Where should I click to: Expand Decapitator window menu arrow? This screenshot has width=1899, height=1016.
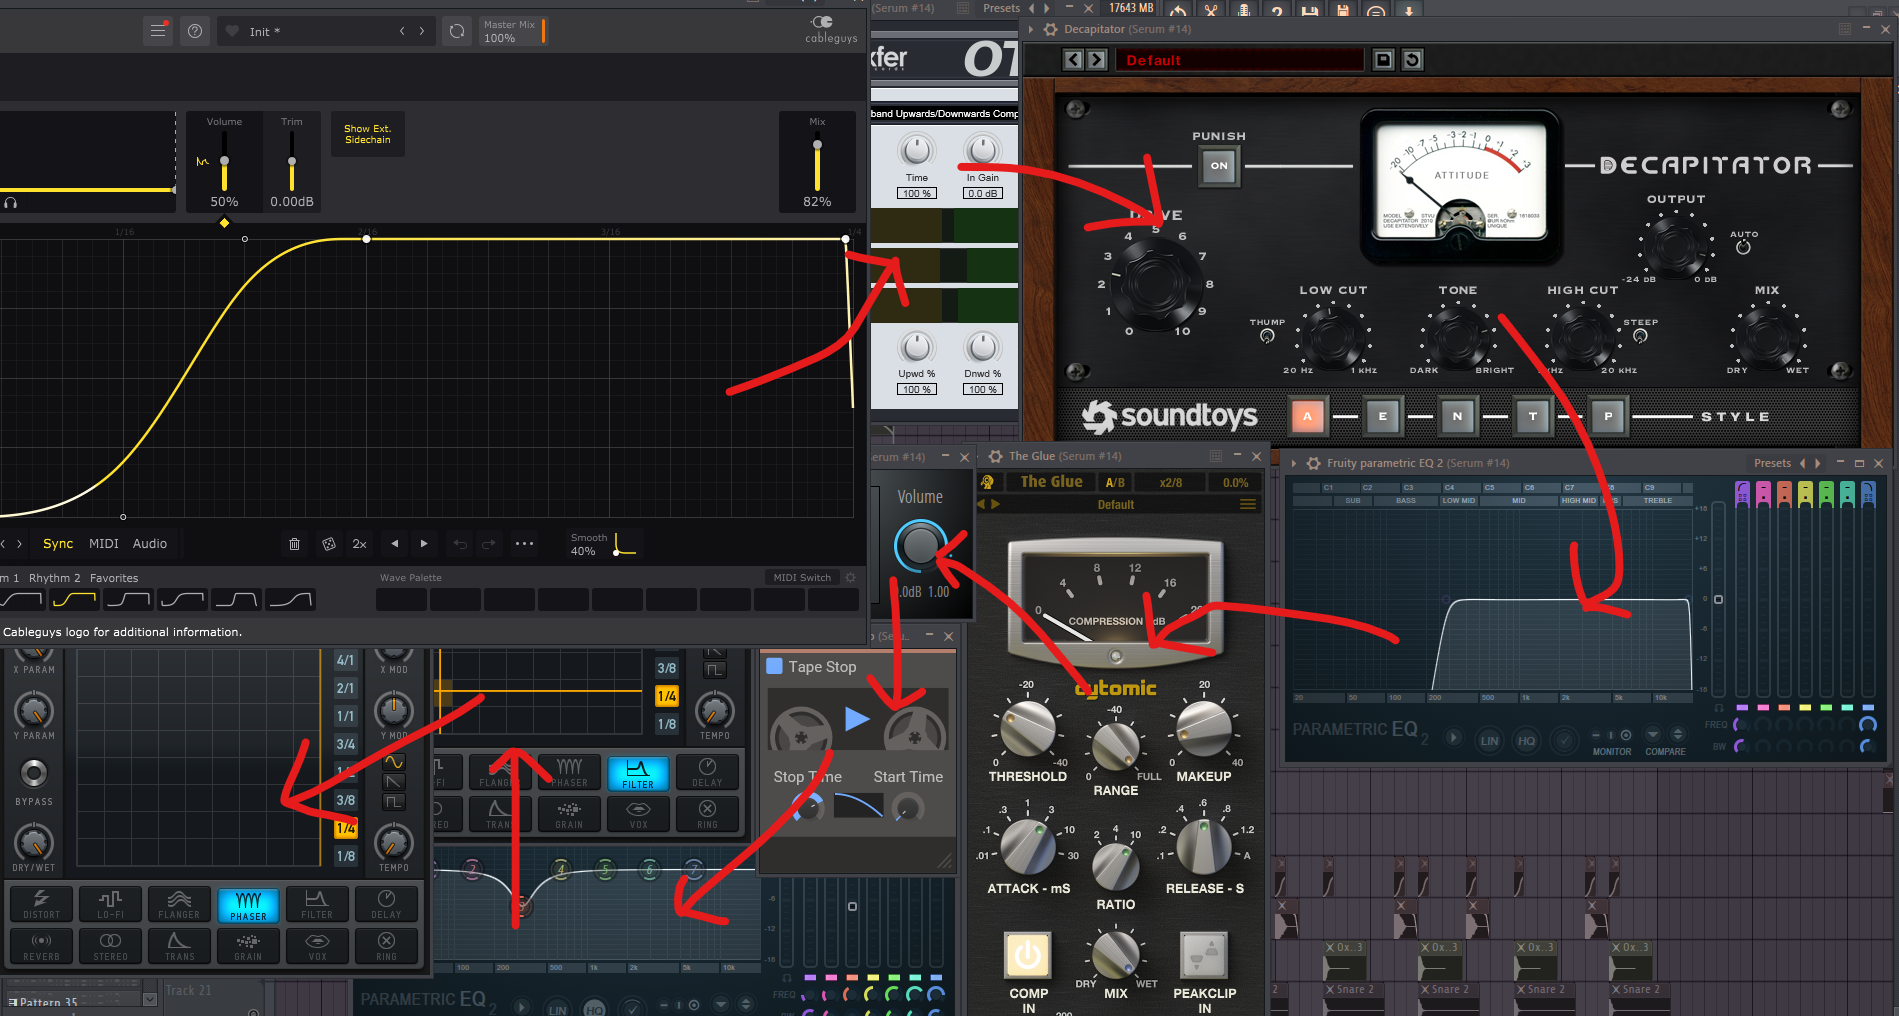1031,30
